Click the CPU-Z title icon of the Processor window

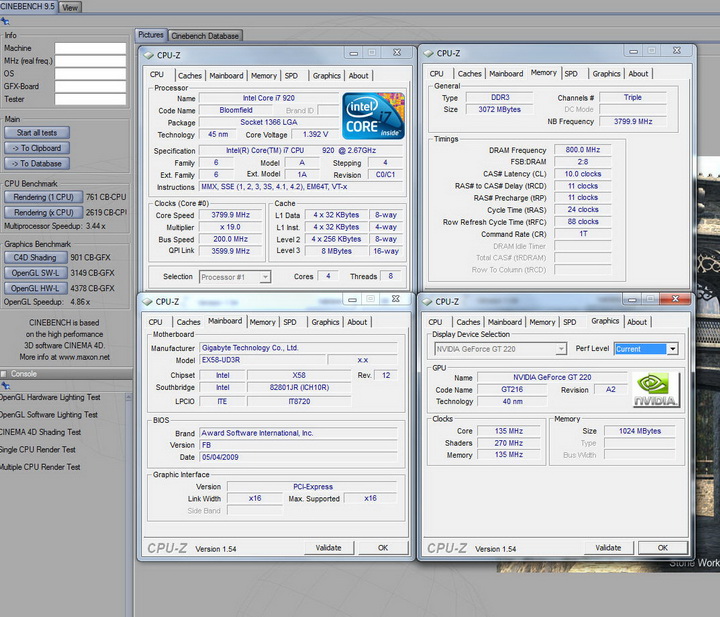[148, 53]
